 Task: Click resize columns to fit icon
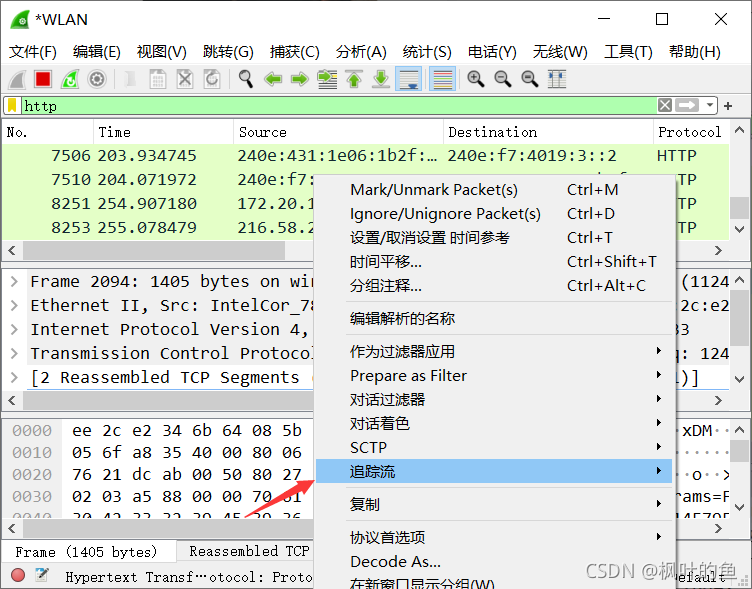coord(557,79)
